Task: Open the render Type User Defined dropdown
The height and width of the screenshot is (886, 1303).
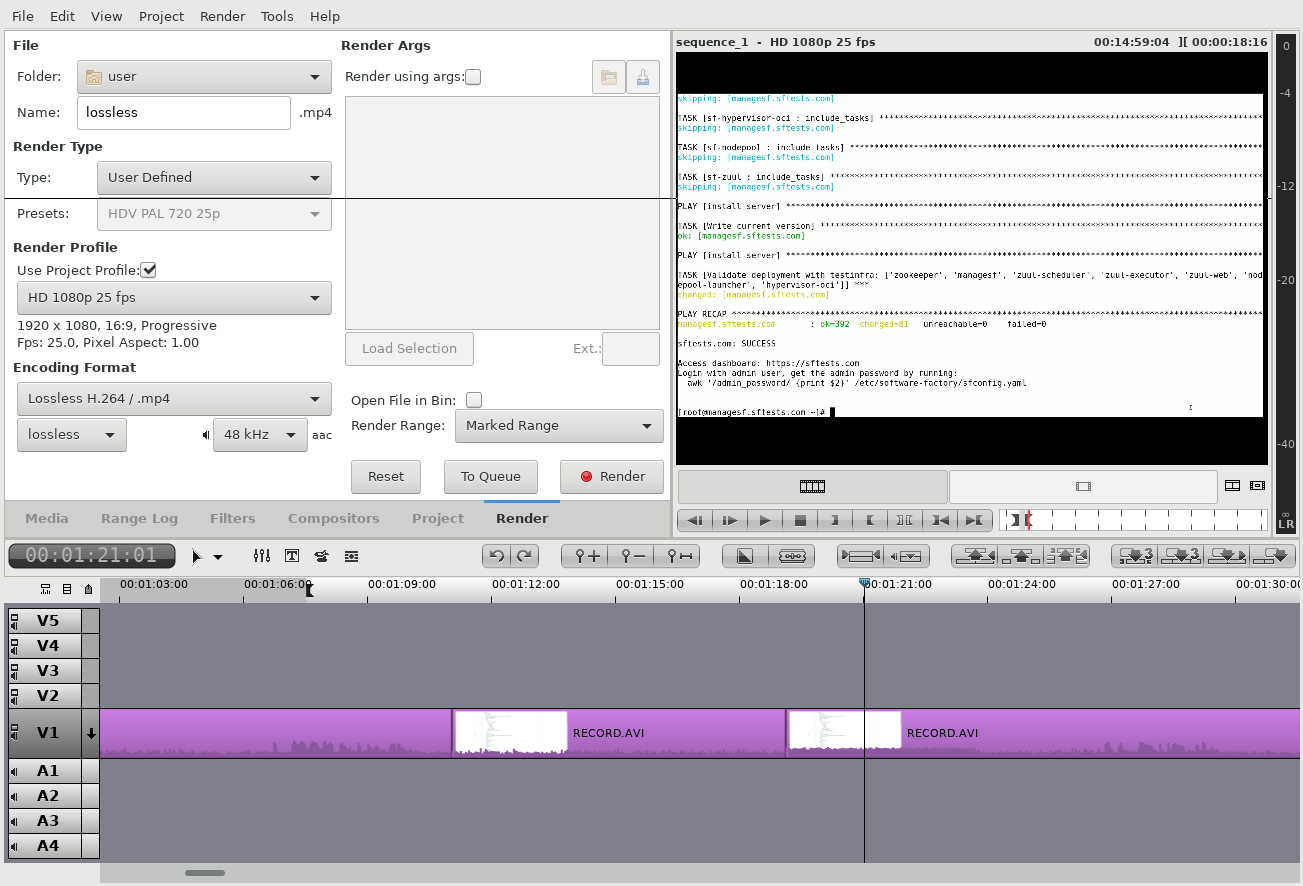Action: coord(214,178)
